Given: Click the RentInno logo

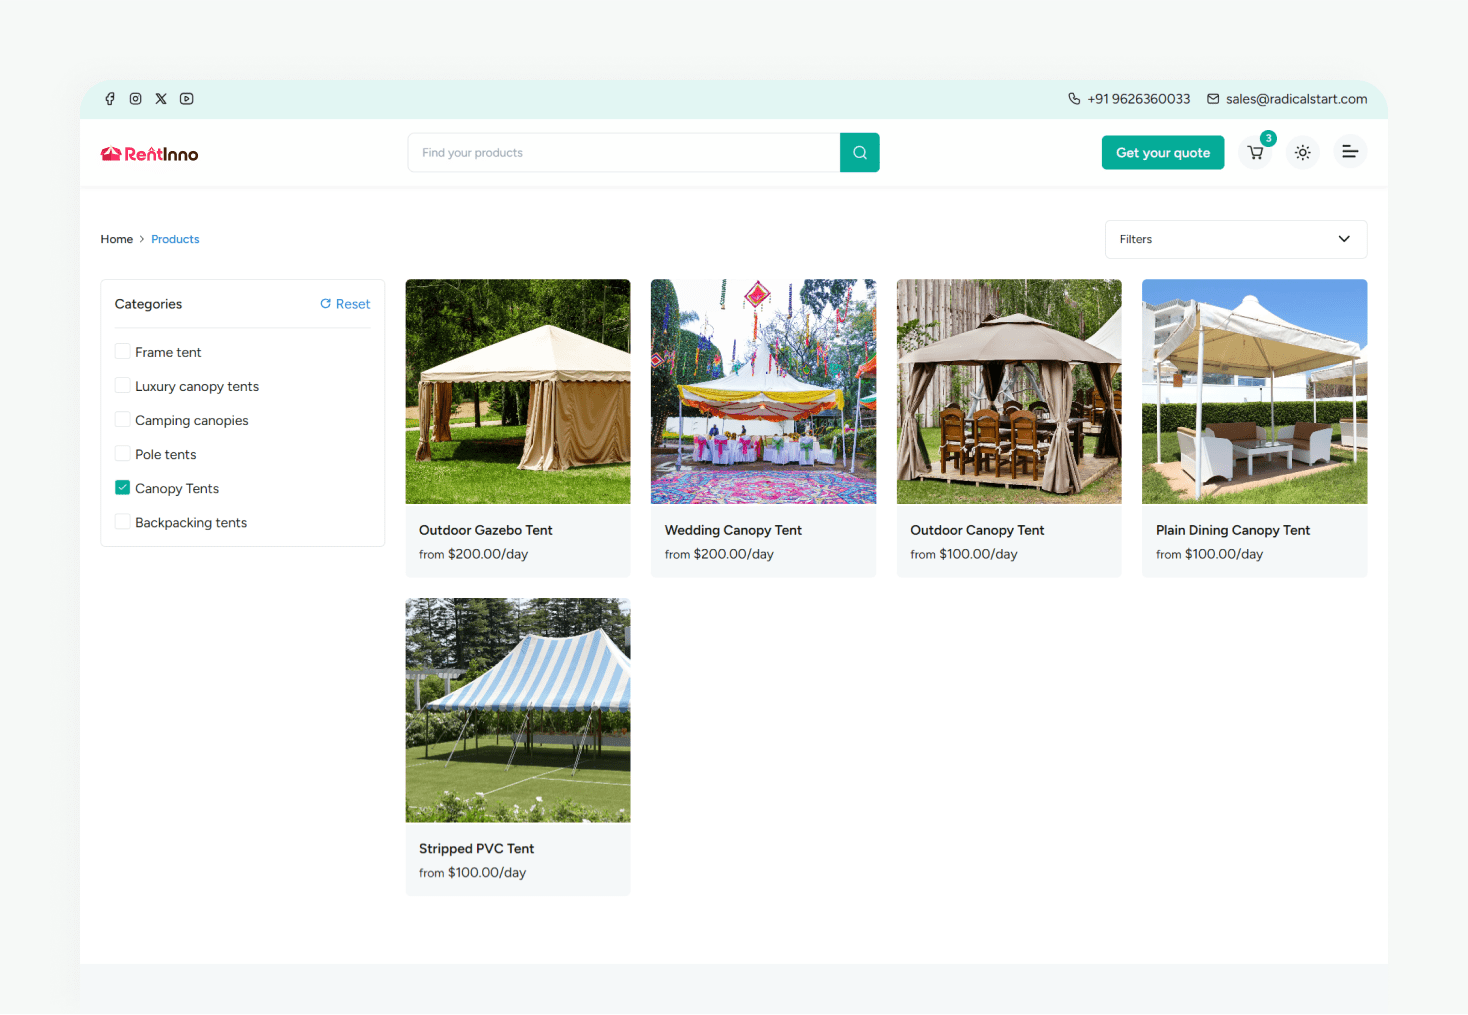Looking at the screenshot, I should point(150,154).
